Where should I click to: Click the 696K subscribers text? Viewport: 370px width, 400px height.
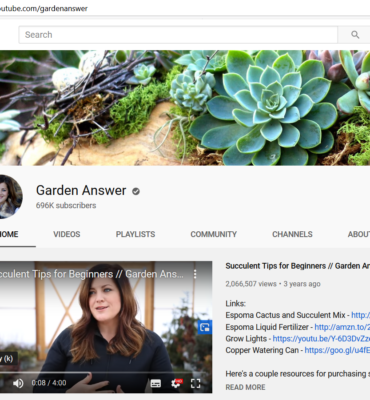click(66, 205)
